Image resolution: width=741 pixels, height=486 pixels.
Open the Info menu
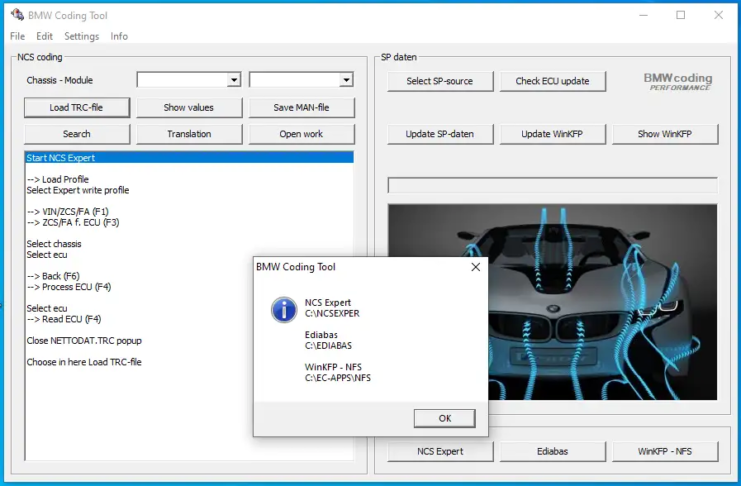pos(119,36)
